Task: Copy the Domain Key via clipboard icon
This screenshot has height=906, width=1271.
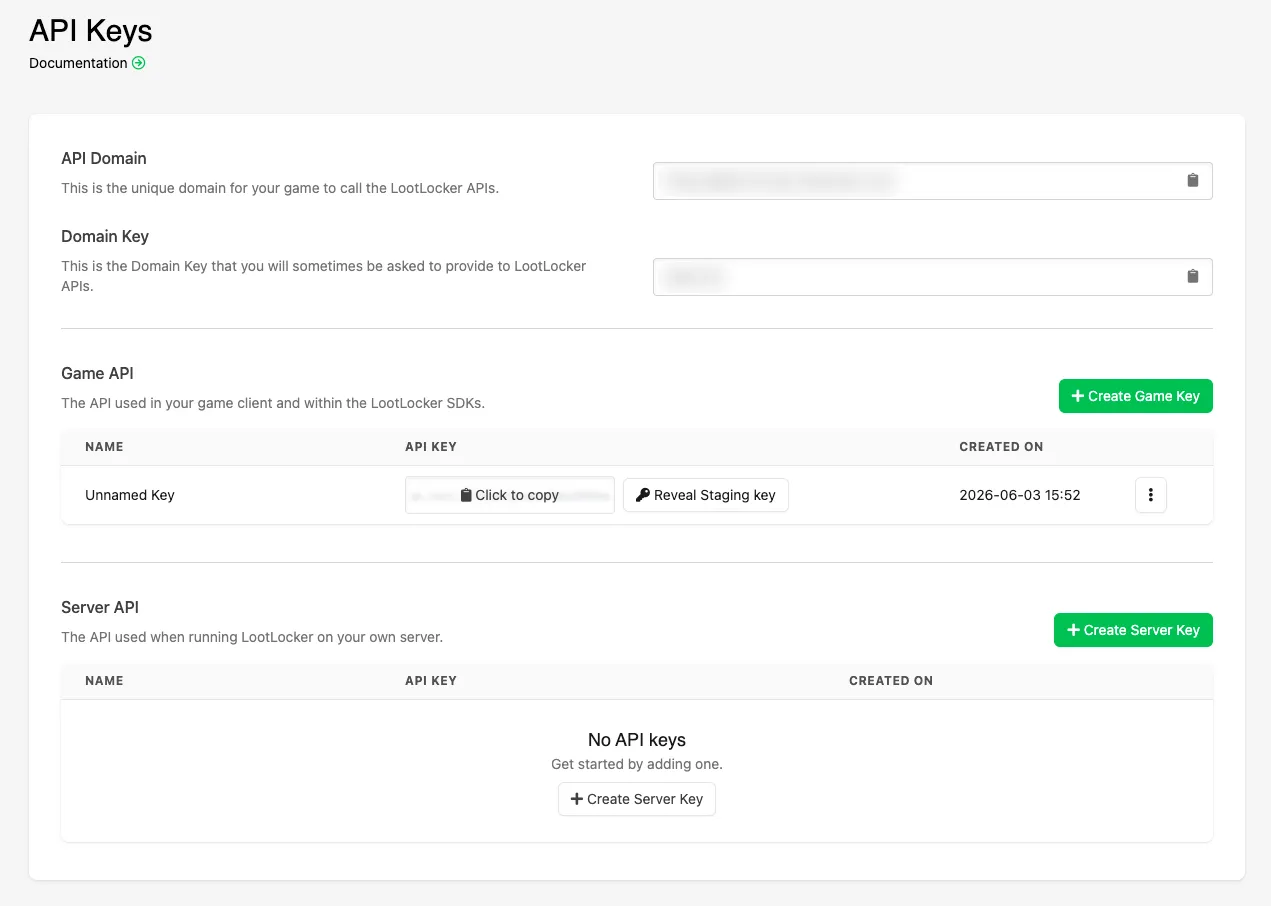Action: coord(1192,277)
